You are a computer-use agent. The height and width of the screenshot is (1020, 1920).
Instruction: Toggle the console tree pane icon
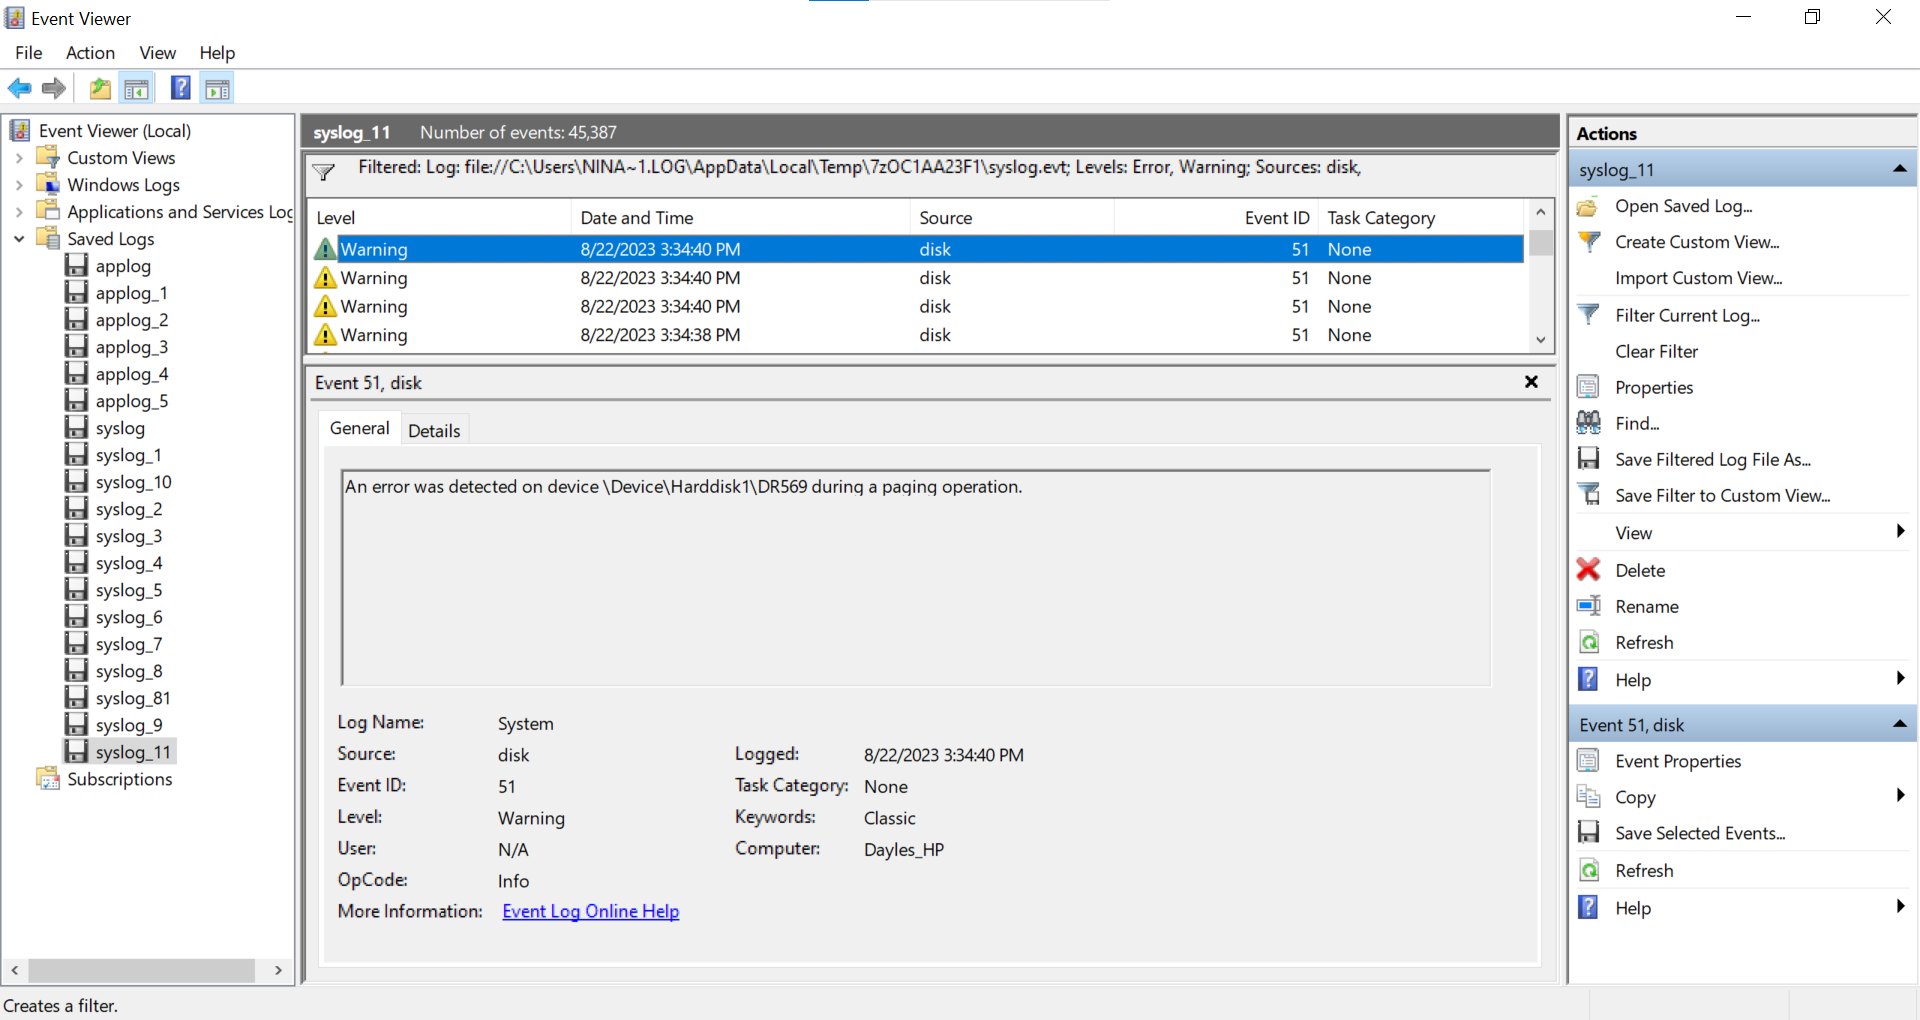click(x=137, y=88)
